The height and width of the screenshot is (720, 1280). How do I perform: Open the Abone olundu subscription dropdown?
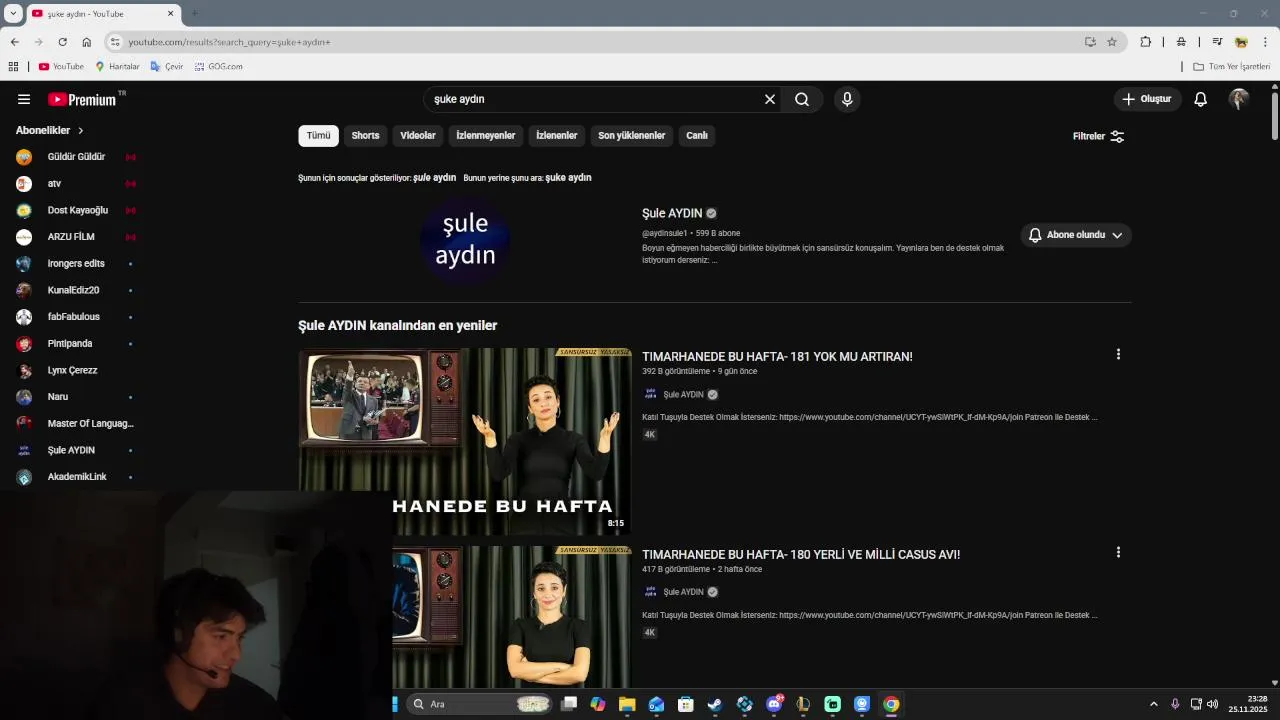coord(1076,235)
